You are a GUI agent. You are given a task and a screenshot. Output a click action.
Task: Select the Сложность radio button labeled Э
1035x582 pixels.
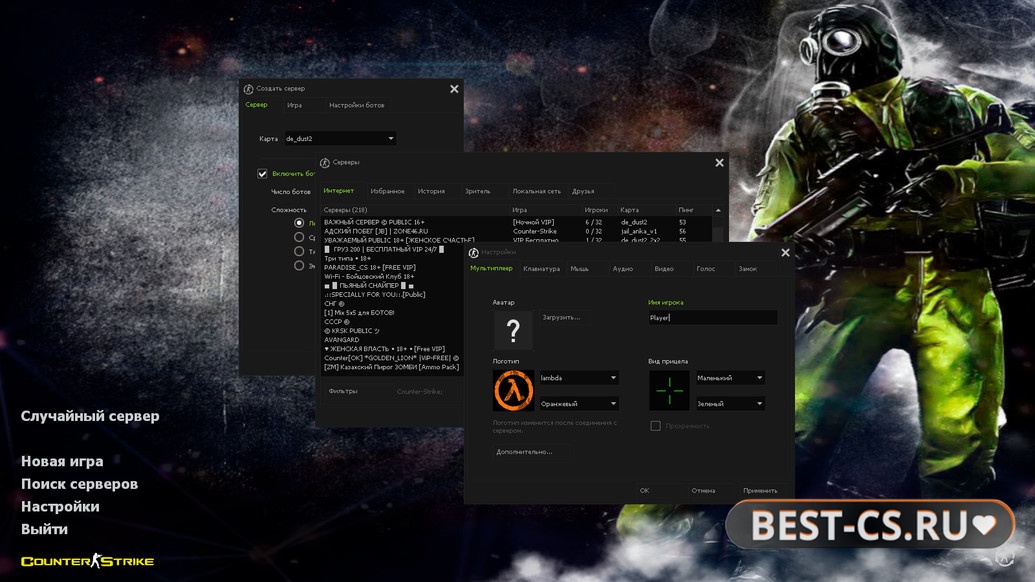299,265
